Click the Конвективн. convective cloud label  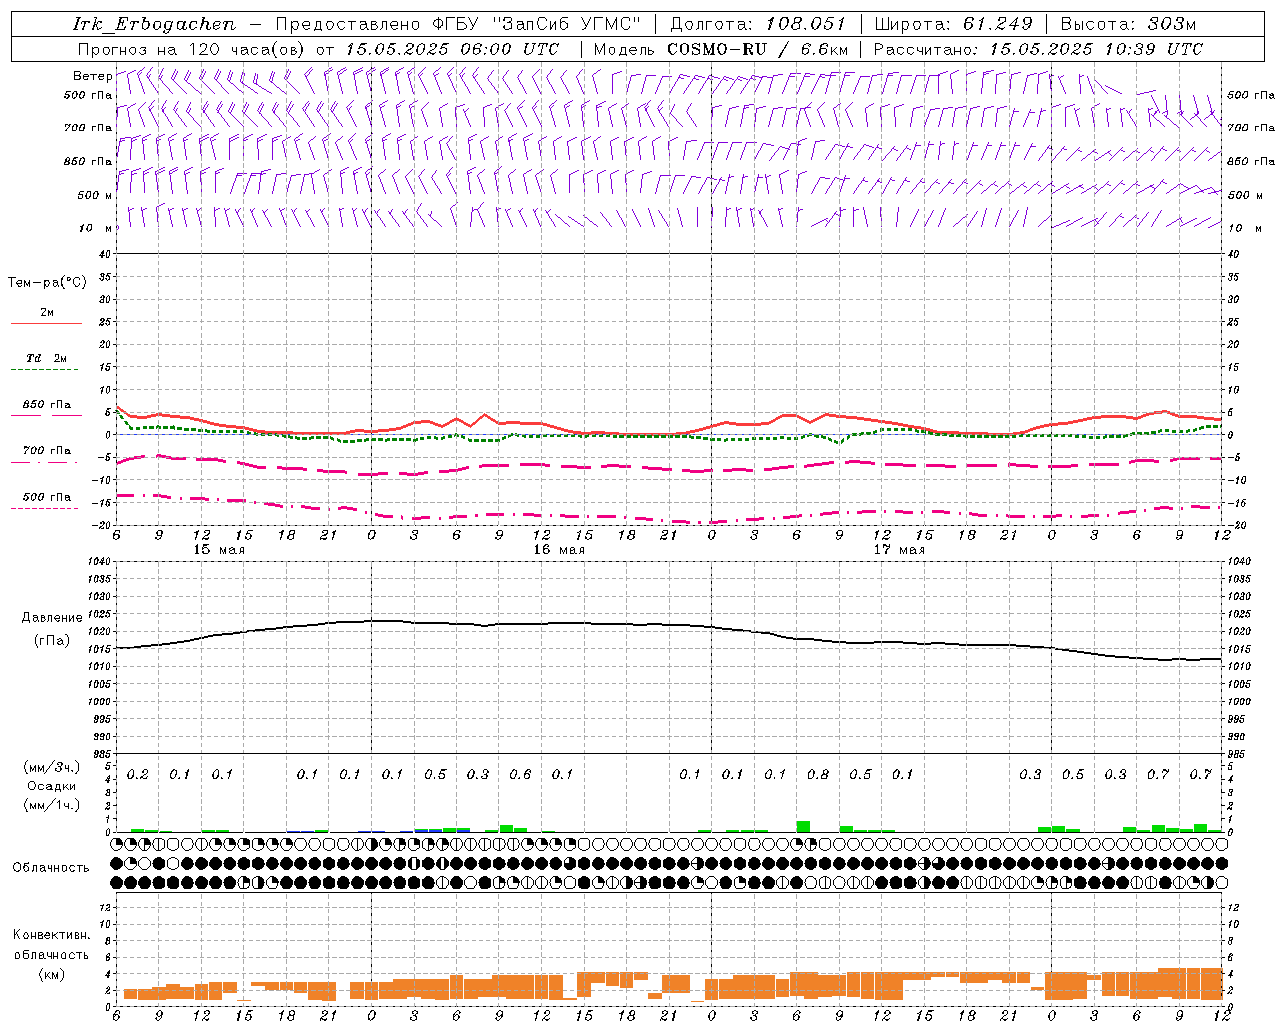(x=51, y=935)
